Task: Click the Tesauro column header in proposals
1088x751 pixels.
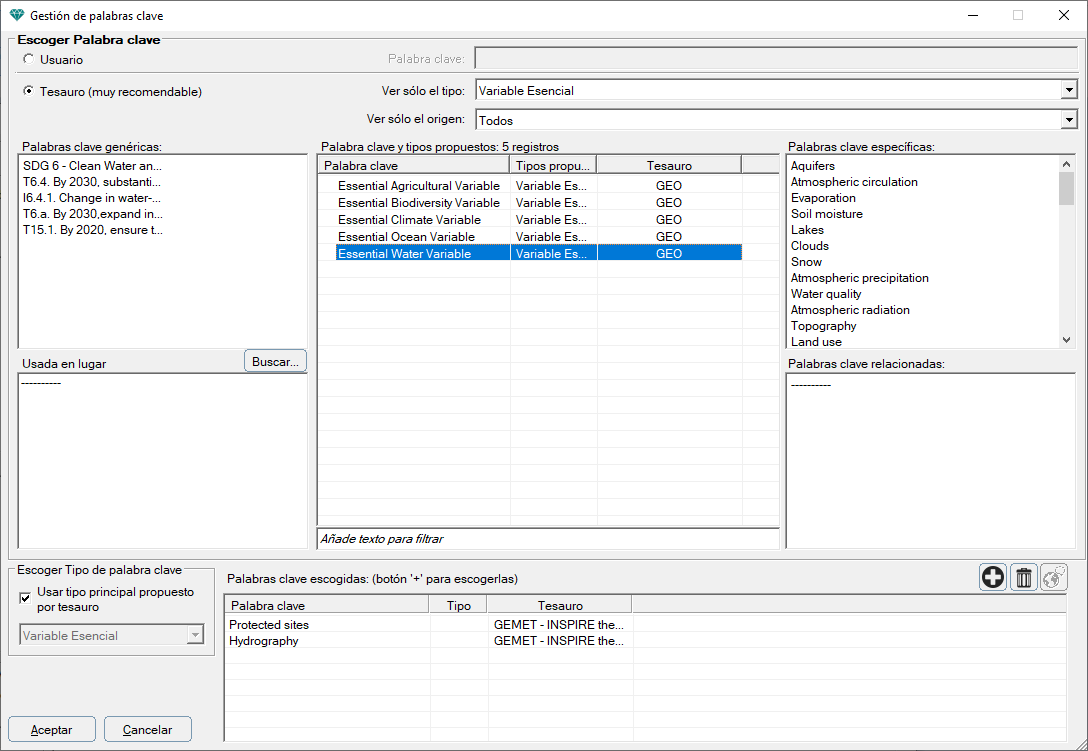Action: click(x=668, y=166)
